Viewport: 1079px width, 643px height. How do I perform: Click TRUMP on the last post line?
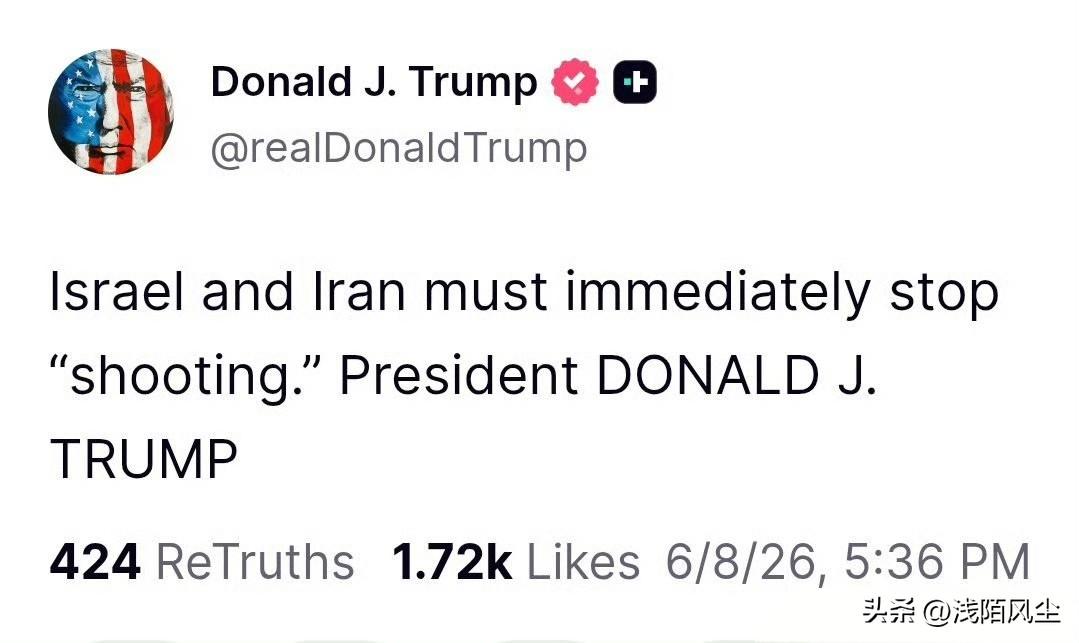[144, 460]
